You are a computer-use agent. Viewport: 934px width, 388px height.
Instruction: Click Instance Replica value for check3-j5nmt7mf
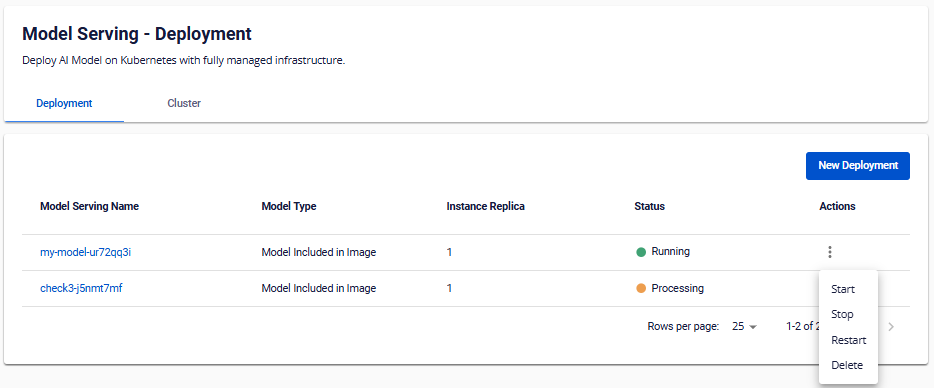click(449, 288)
